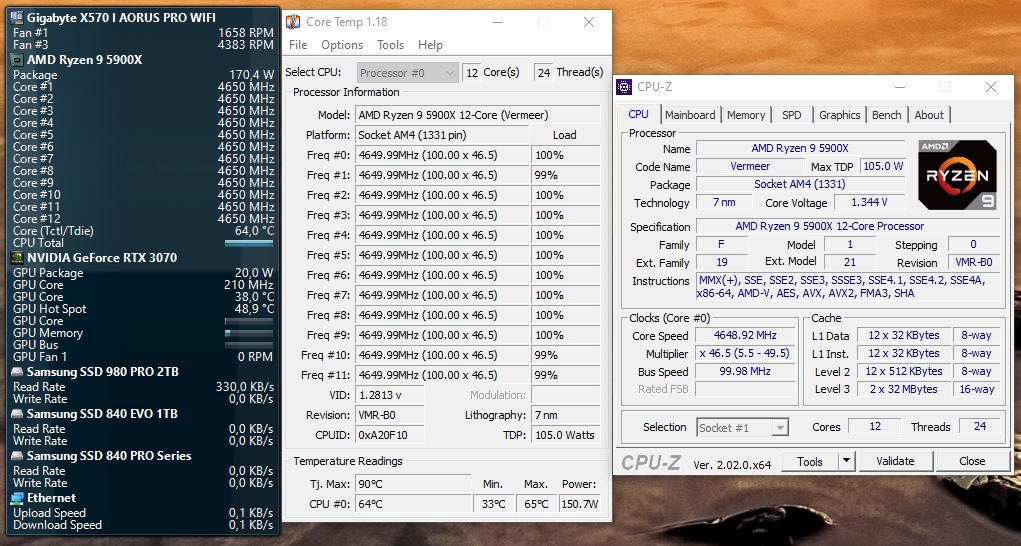
Task: Click the GPU Fan 1 0 RPM row
Action: [x=143, y=357]
